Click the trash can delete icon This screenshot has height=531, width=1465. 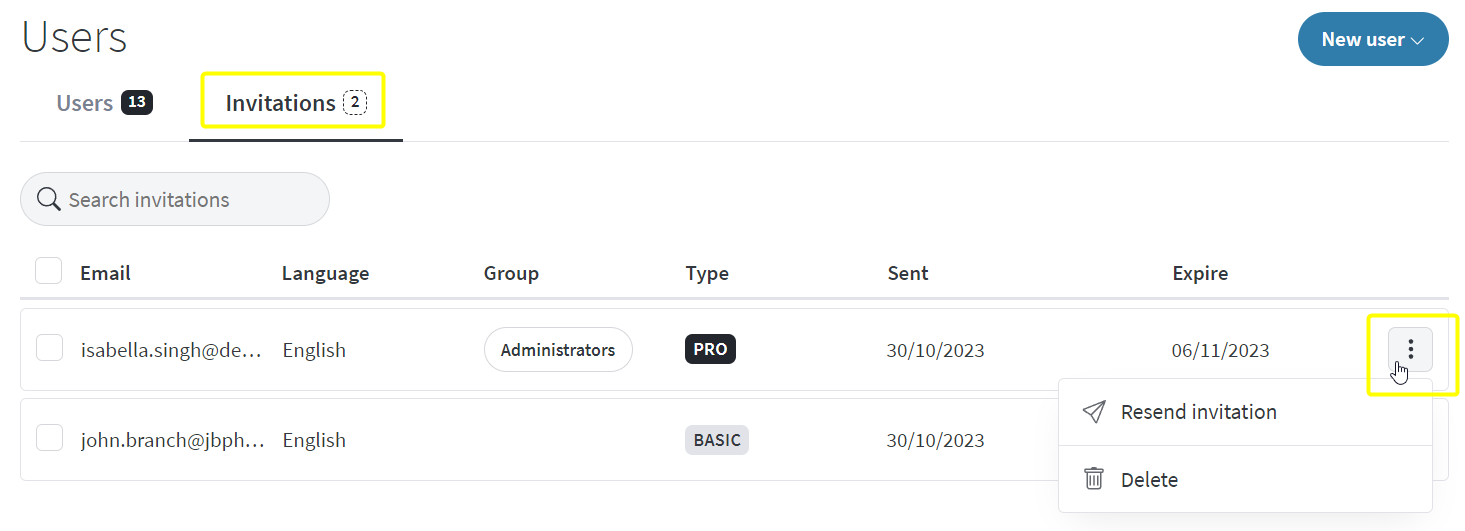[x=1094, y=479]
